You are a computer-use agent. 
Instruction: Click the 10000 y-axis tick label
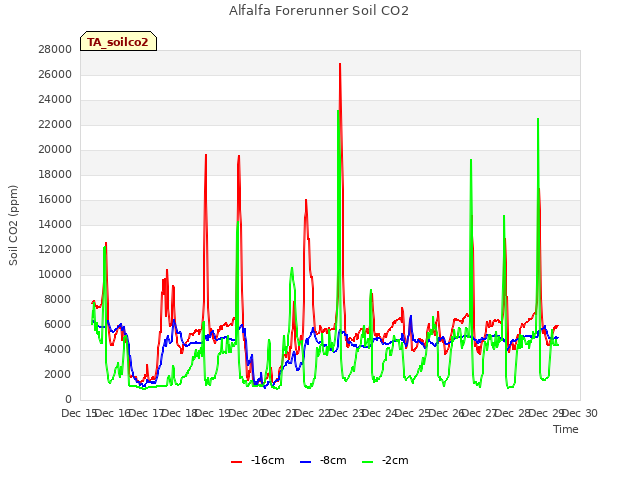[x=55, y=274]
